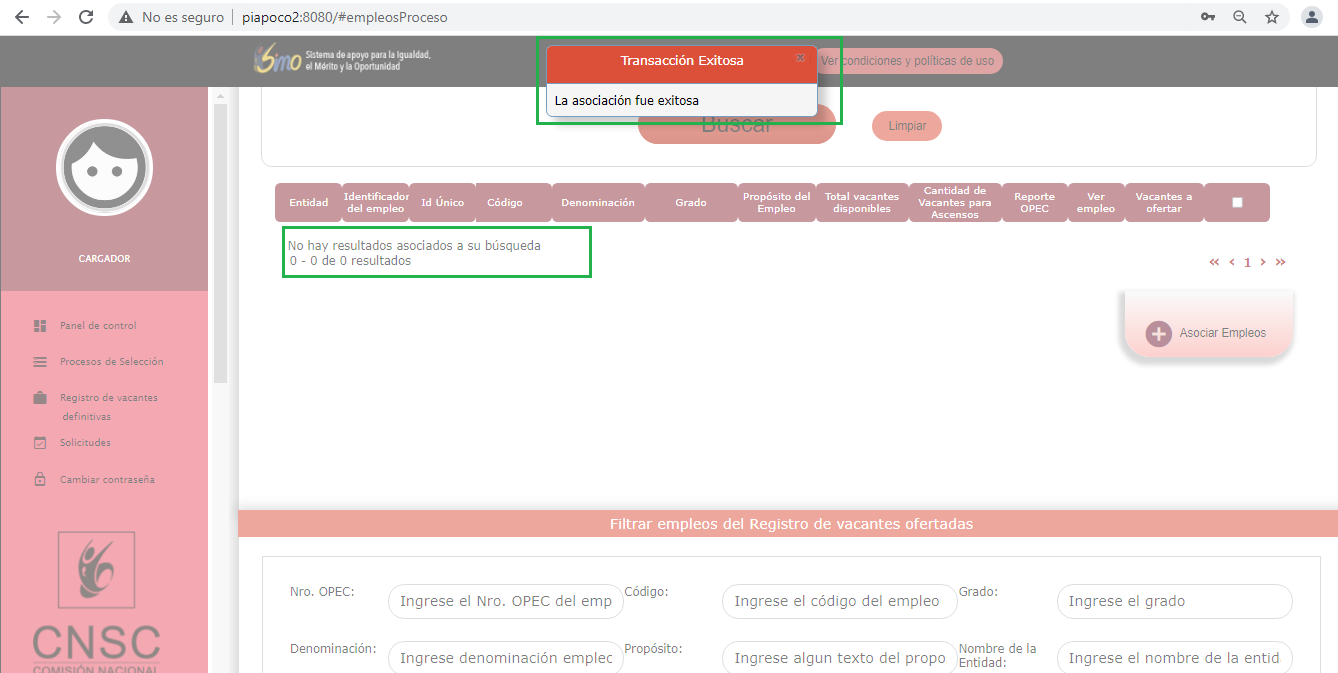Click the next page arrow
The image size is (1338, 673).
pos(1263,263)
